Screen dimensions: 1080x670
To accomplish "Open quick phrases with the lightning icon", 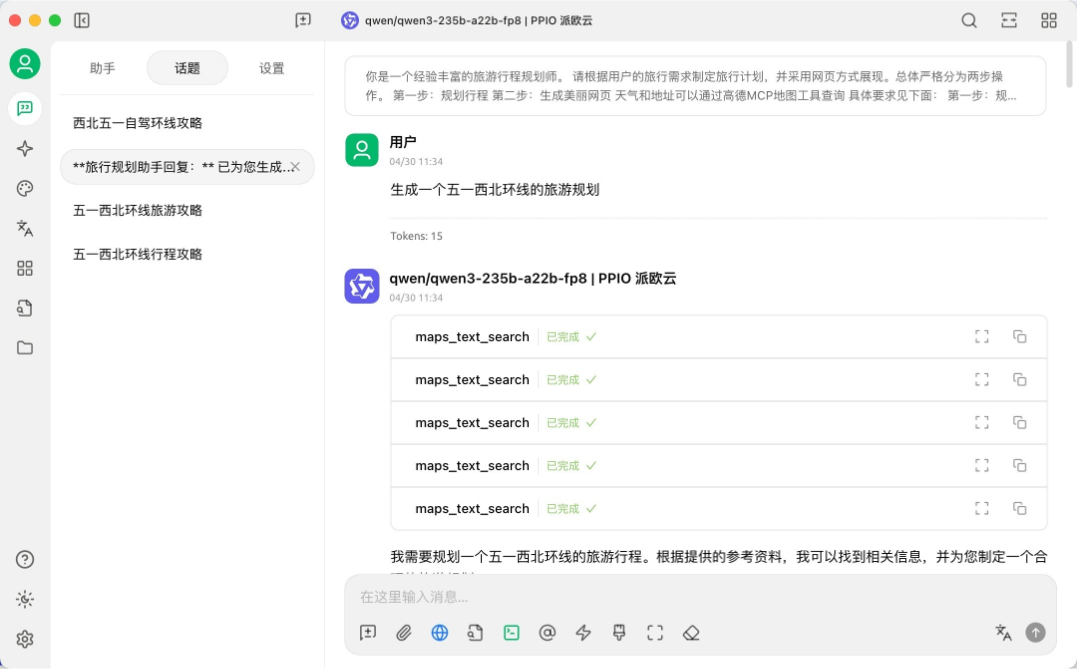I will (x=583, y=632).
